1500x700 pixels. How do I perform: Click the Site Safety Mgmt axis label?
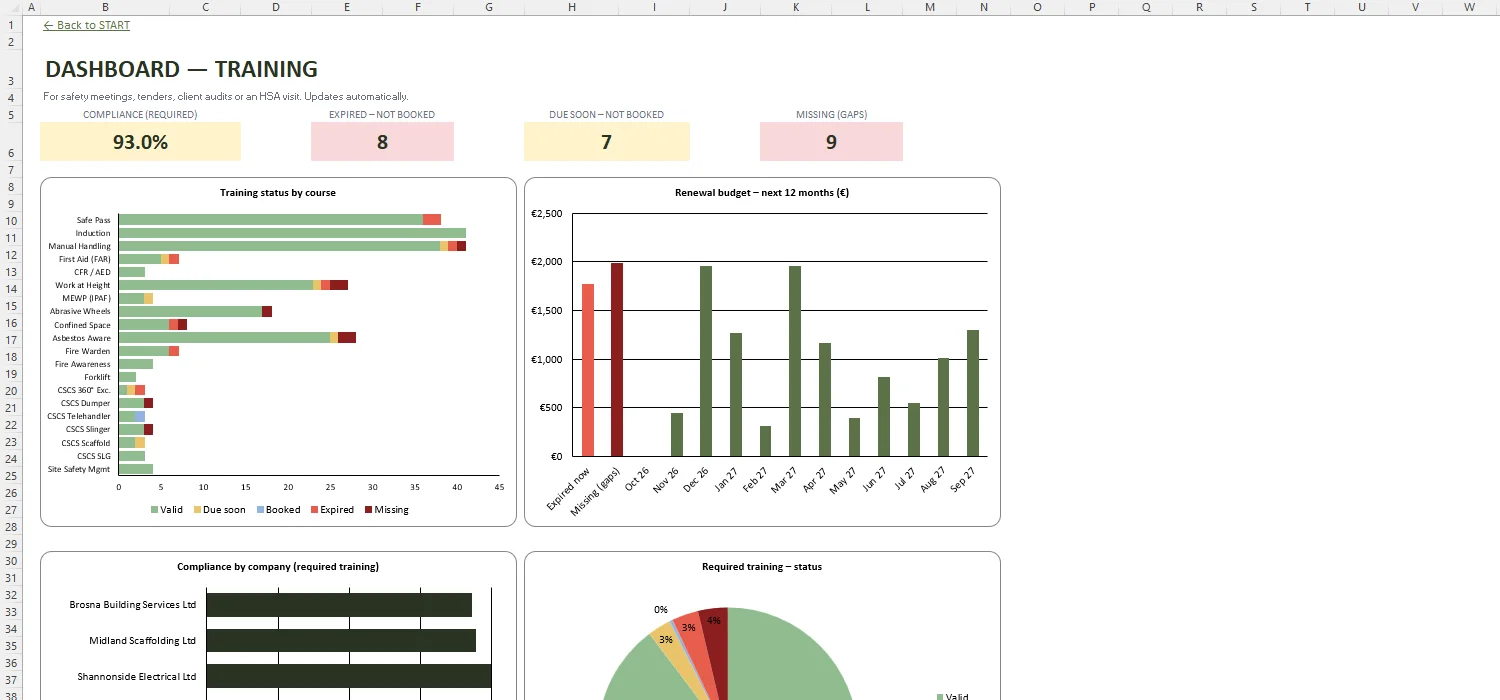pos(79,469)
